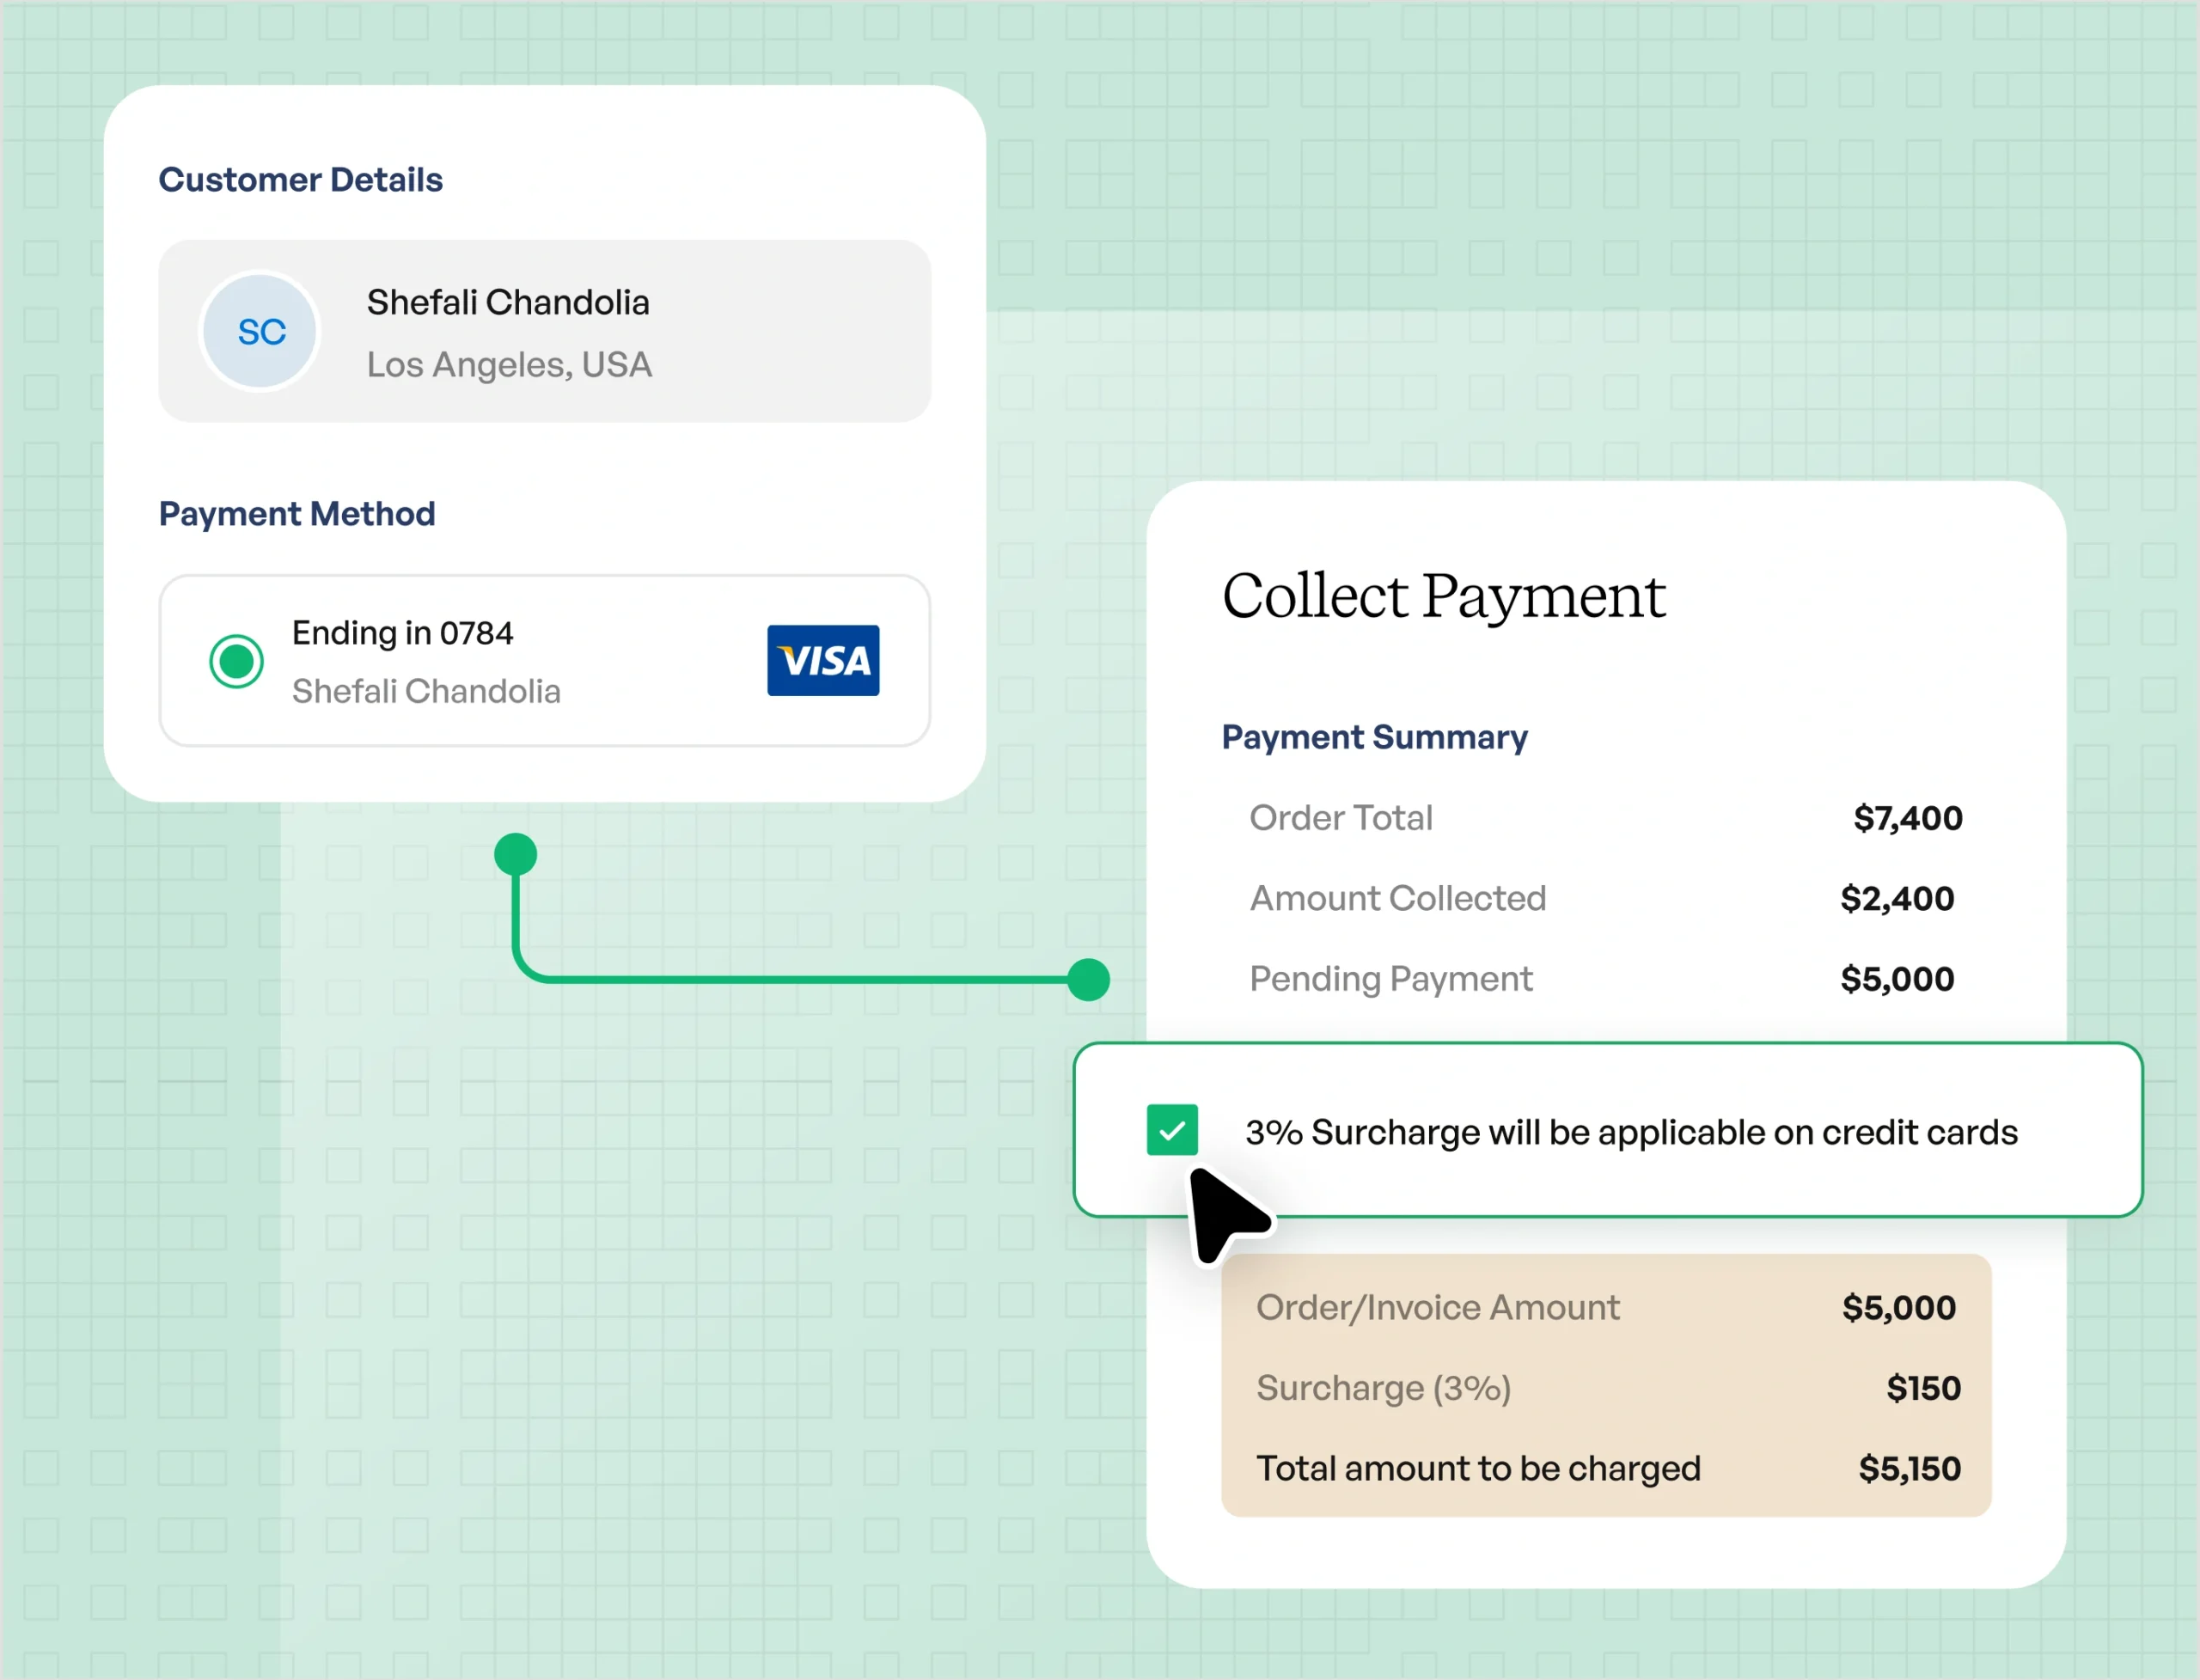The width and height of the screenshot is (2200, 1680).
Task: Click the VISA card logo
Action: pyautogui.click(x=823, y=660)
